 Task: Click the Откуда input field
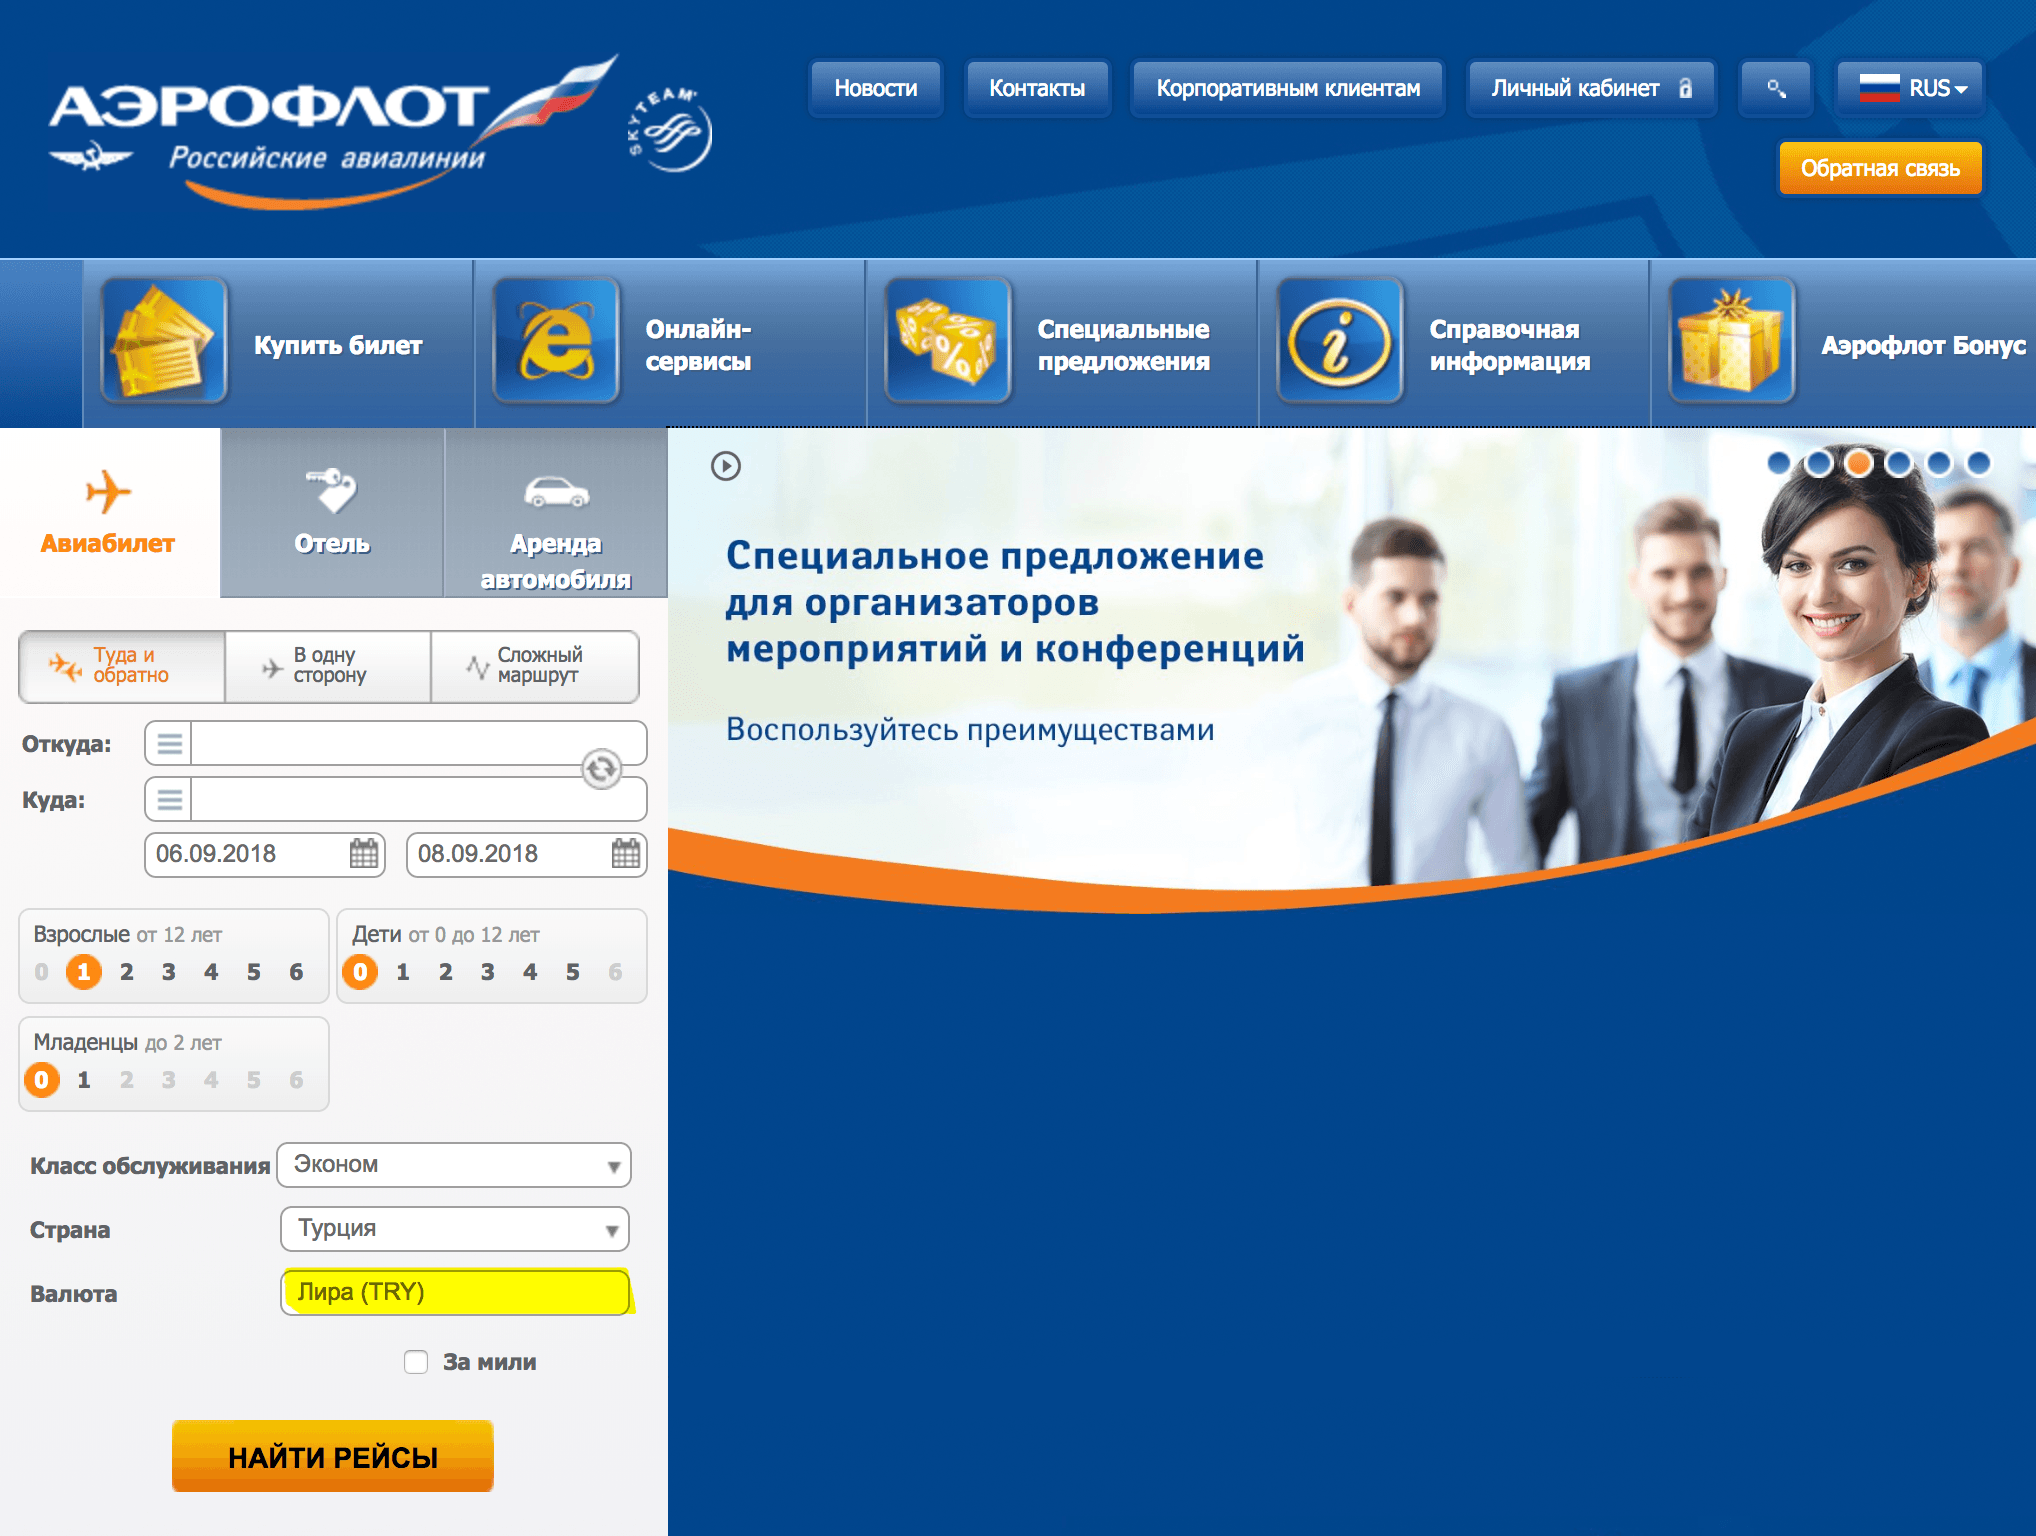418,744
